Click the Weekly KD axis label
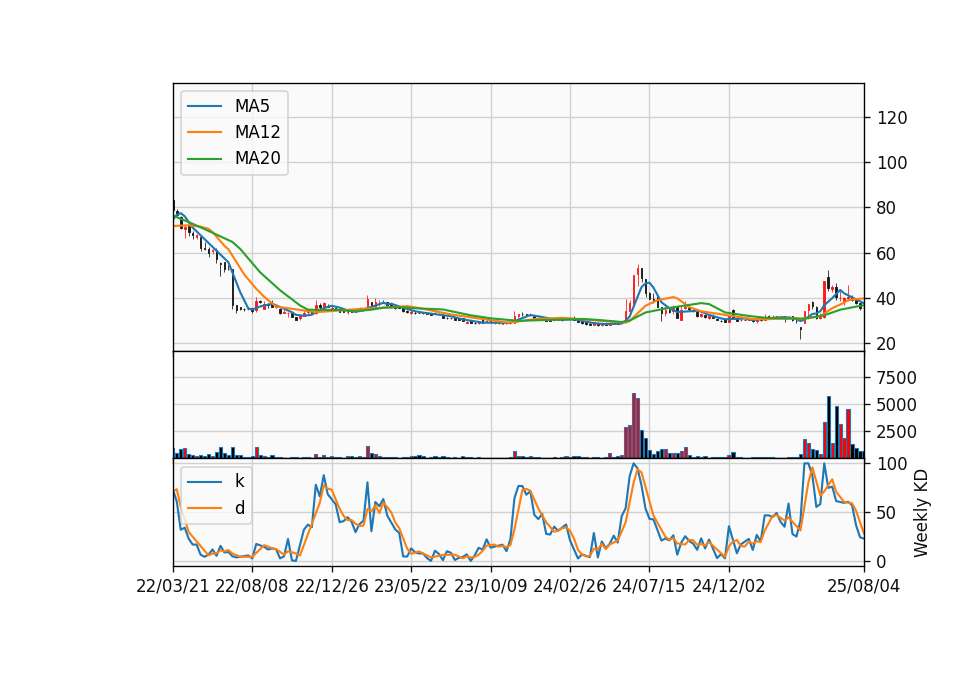The height and width of the screenshot is (690, 960). (x=921, y=513)
